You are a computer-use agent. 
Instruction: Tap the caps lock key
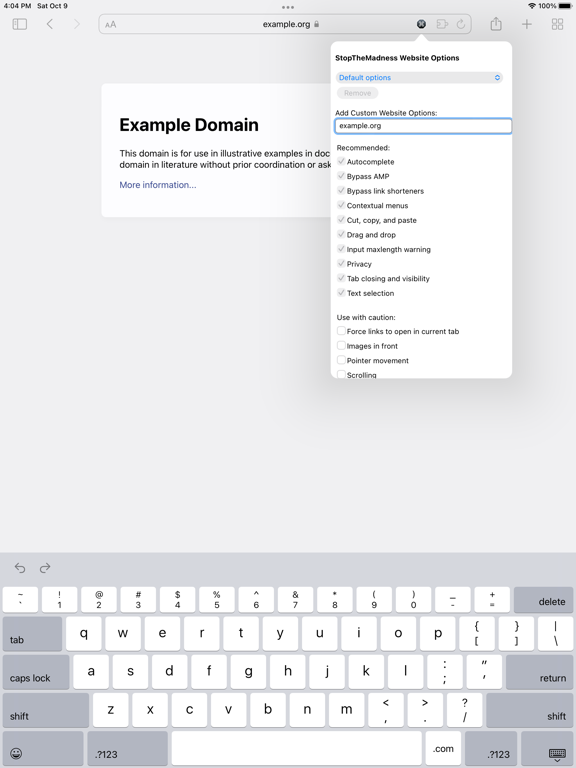36,672
